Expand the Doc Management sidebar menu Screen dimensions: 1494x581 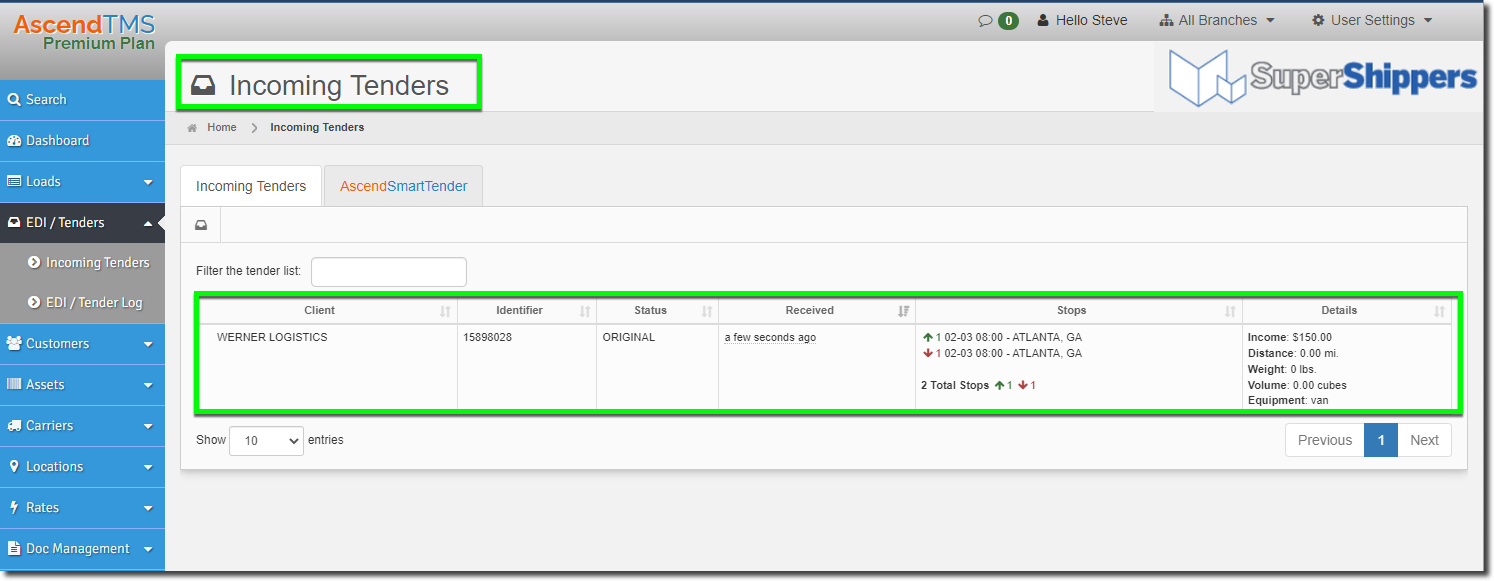[x=148, y=549]
